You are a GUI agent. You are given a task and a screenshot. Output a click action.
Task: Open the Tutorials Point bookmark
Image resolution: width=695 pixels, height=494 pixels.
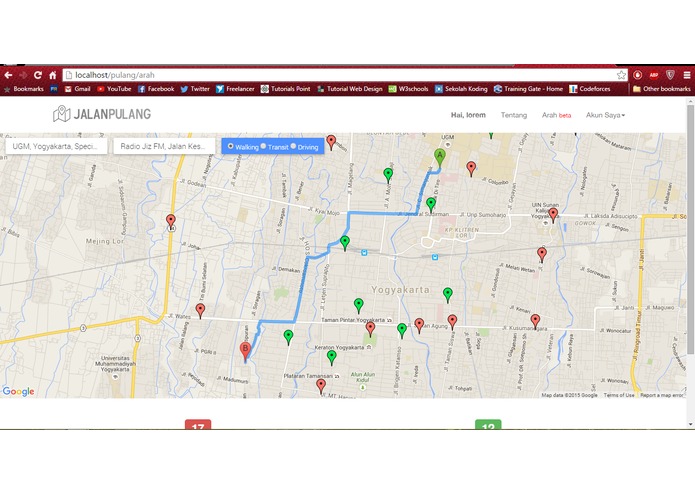click(285, 89)
